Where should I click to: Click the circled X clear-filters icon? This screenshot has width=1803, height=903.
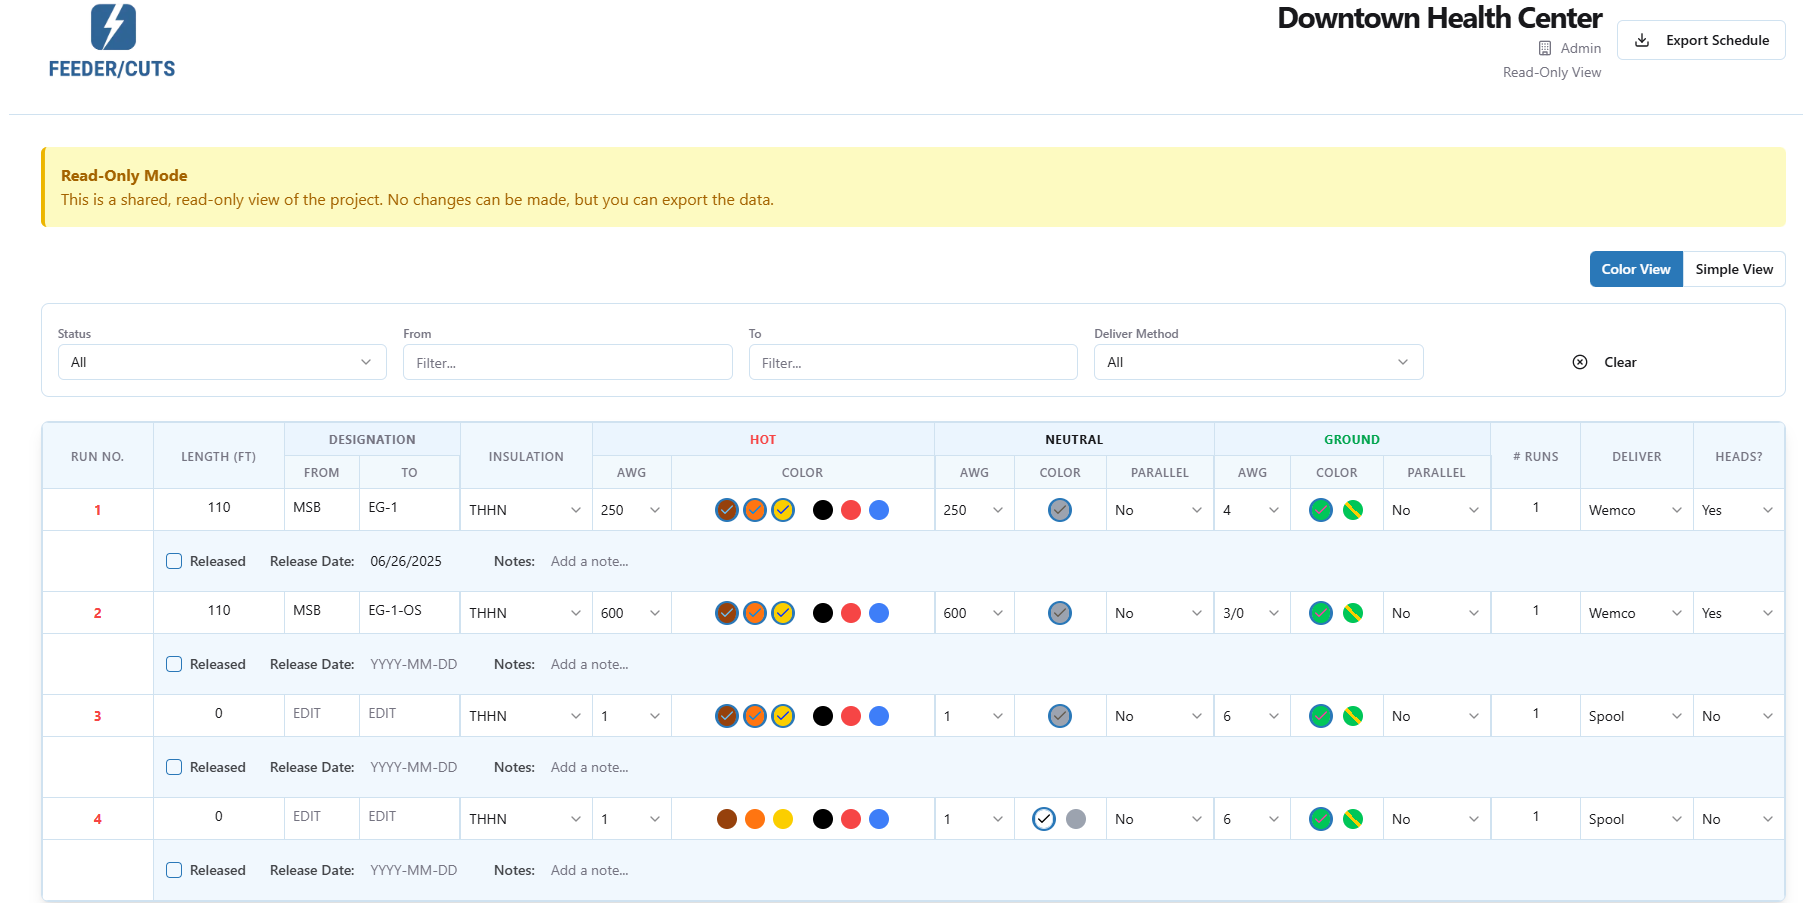pyautogui.click(x=1580, y=362)
